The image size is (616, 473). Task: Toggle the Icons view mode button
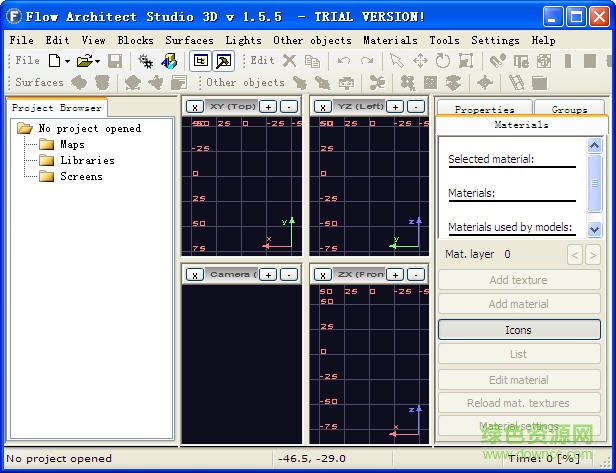519,330
